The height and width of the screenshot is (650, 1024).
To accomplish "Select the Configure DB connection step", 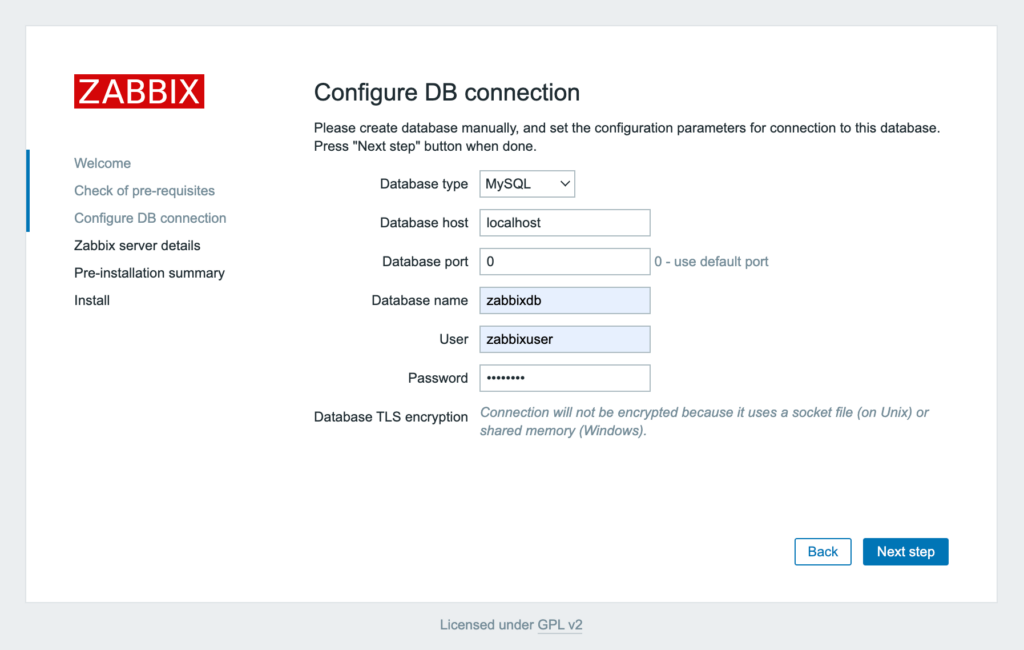I will click(149, 217).
